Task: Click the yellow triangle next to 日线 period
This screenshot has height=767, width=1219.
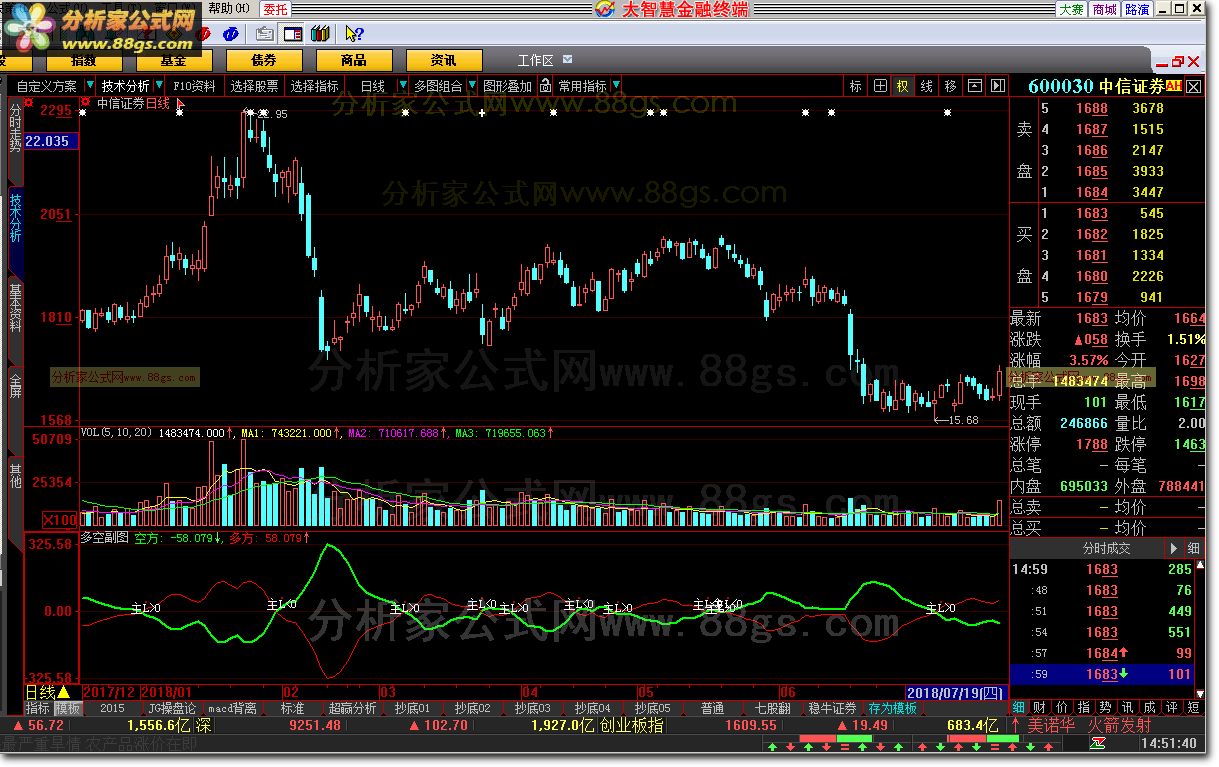Action: 64,692
